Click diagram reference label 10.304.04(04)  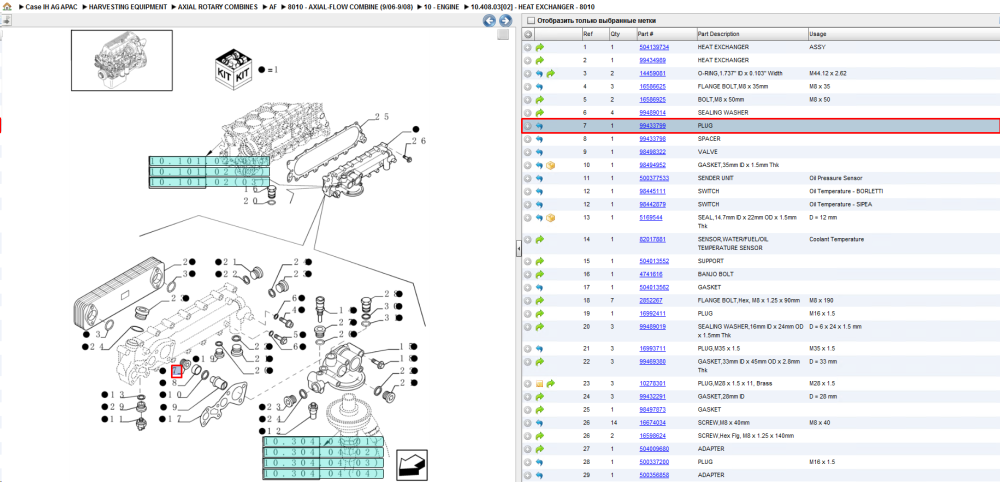pyautogui.click(x=324, y=474)
